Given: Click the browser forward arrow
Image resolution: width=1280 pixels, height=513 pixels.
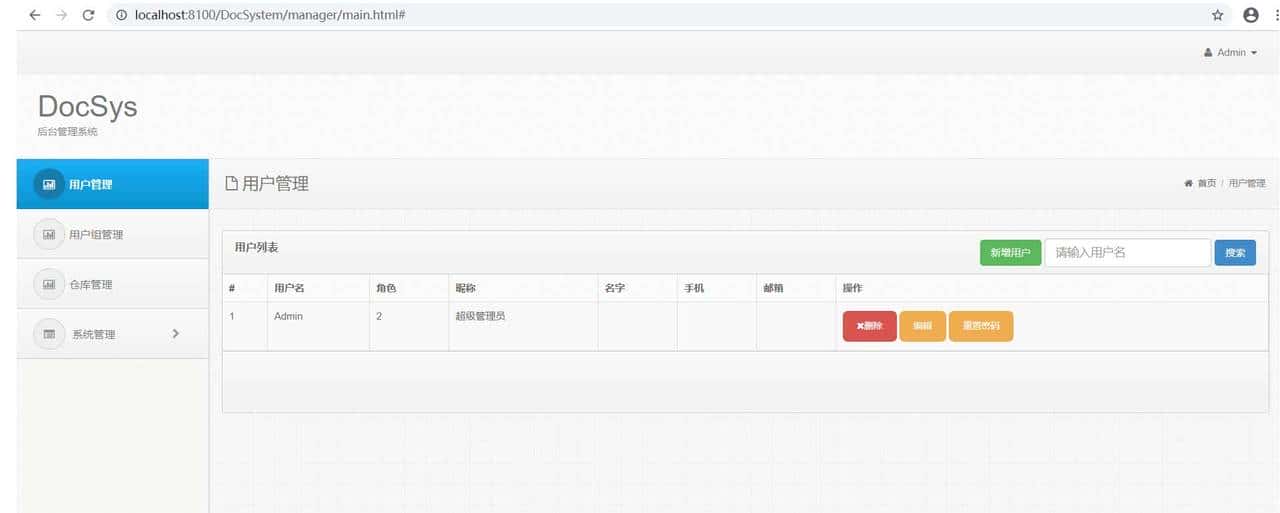Looking at the screenshot, I should 61,15.
